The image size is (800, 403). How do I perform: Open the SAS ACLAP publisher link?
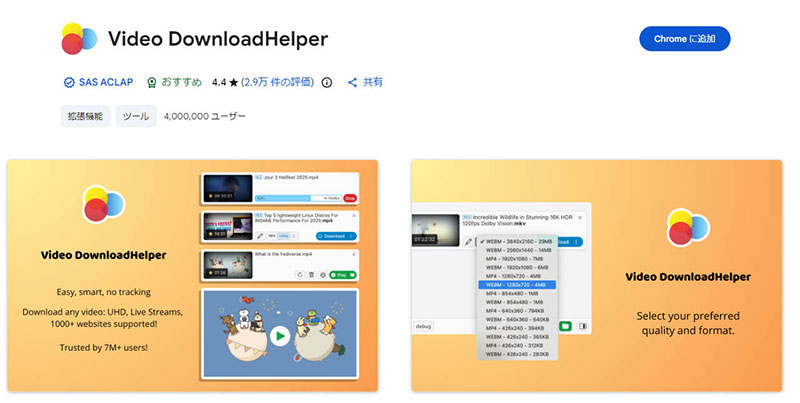click(106, 82)
